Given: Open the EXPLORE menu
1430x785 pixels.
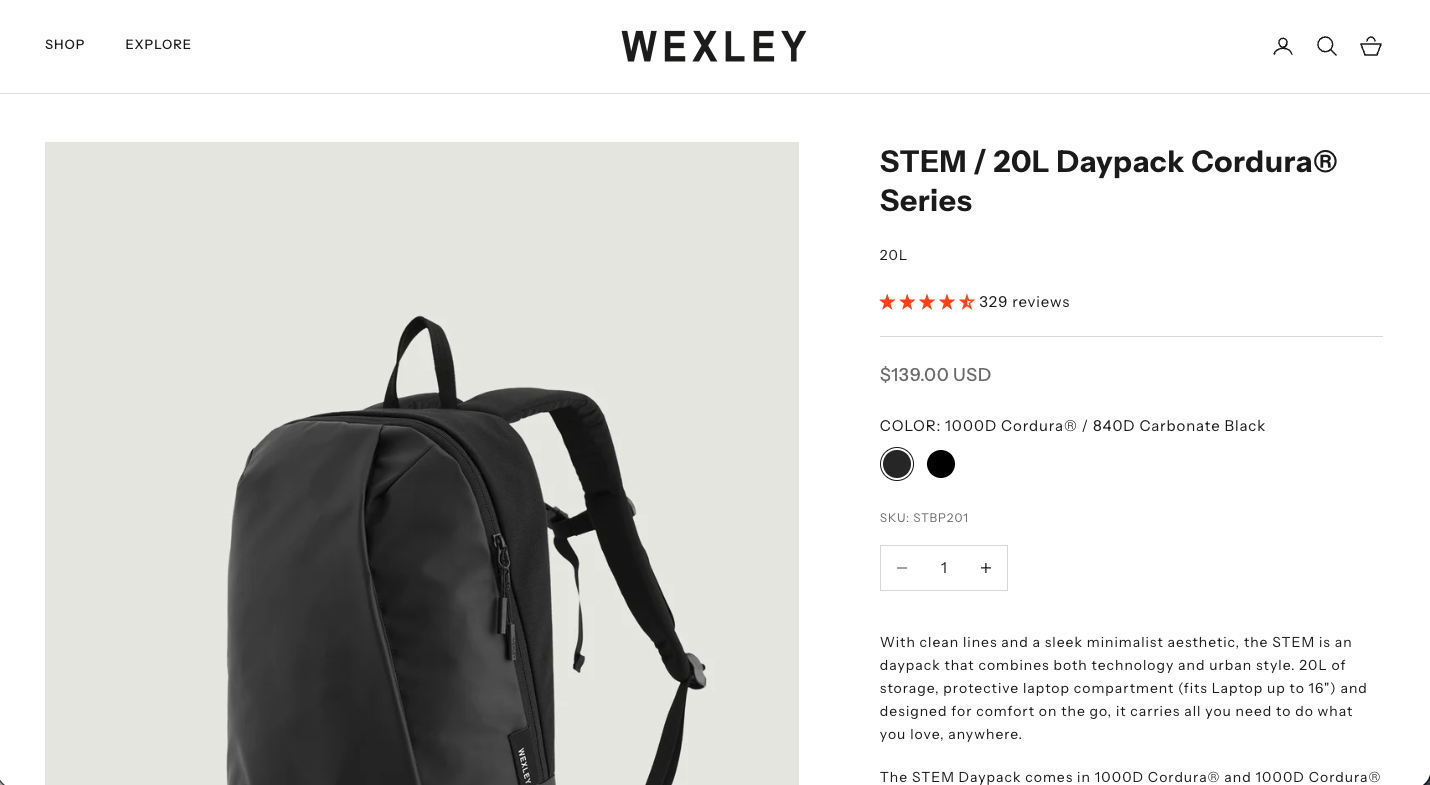Looking at the screenshot, I should [158, 45].
